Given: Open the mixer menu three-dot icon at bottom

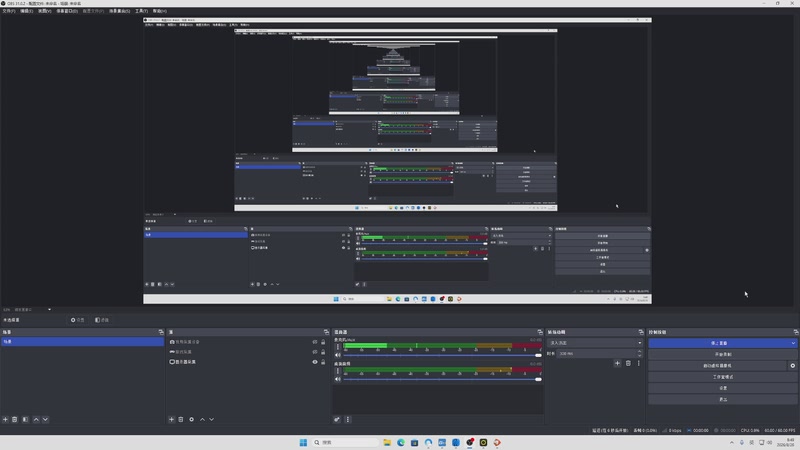Looking at the screenshot, I should click(348, 419).
